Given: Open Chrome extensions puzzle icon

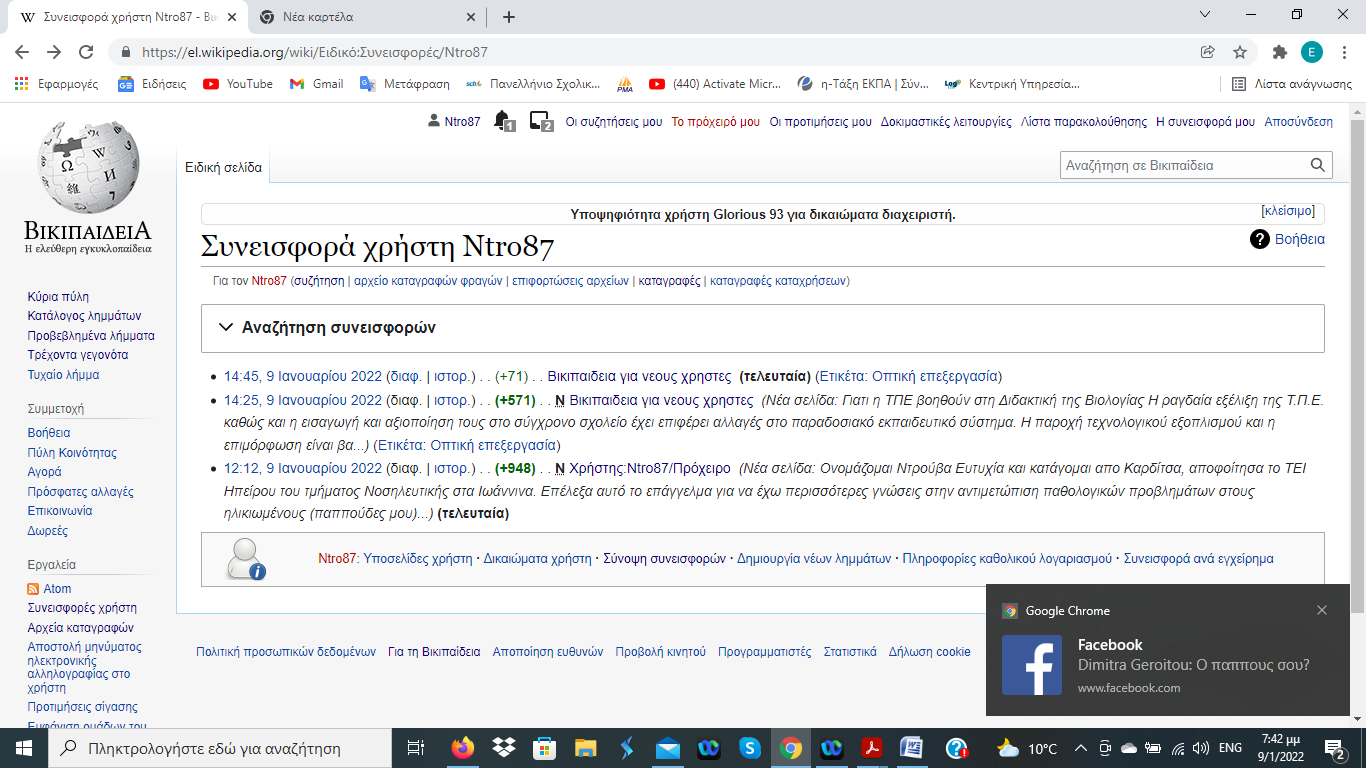Looking at the screenshot, I should coord(1279,52).
